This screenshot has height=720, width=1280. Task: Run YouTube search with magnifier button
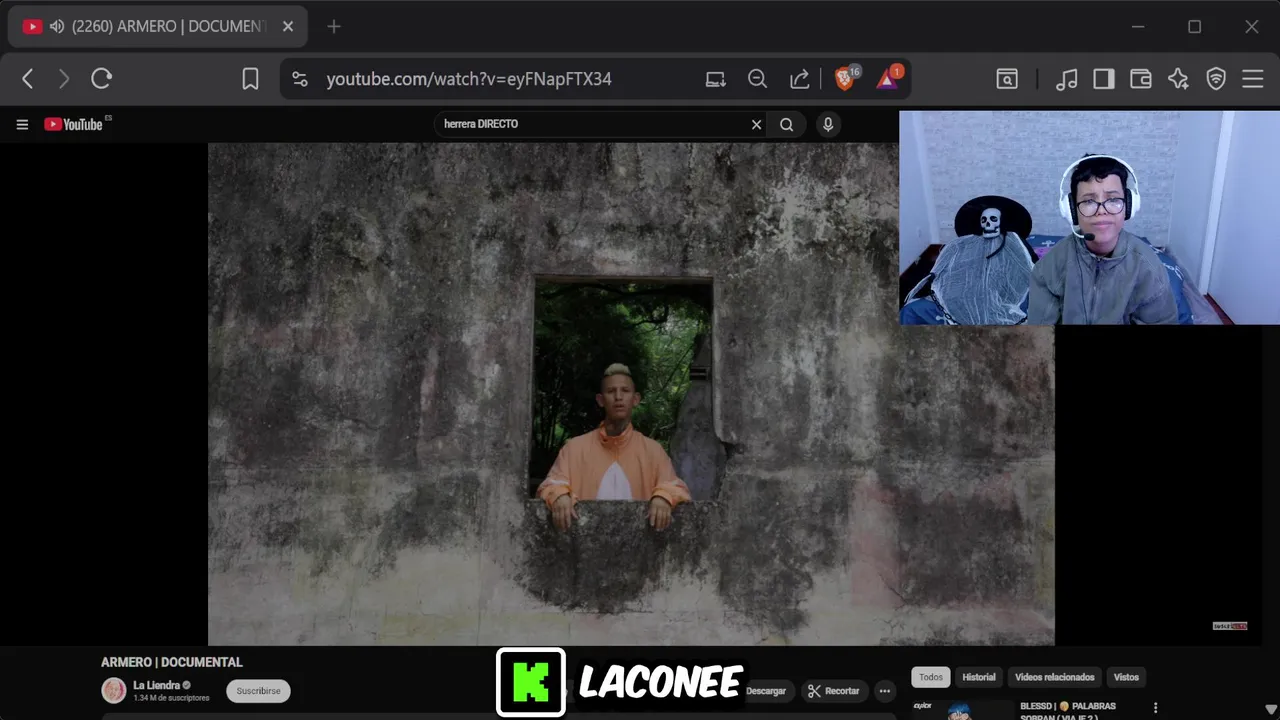(787, 125)
